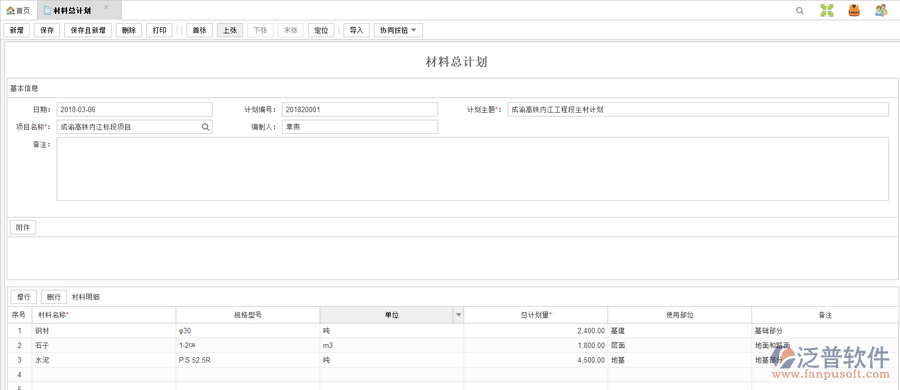Click the 备注 column header in table
This screenshot has width=900, height=390.
[825, 315]
